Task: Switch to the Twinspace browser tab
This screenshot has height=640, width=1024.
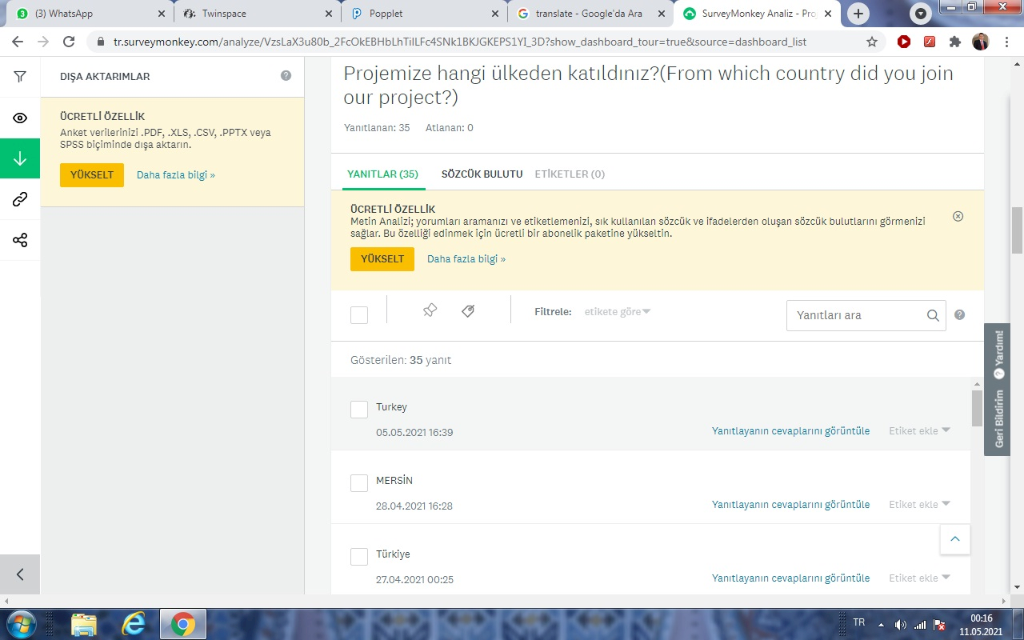Action: (x=258, y=14)
